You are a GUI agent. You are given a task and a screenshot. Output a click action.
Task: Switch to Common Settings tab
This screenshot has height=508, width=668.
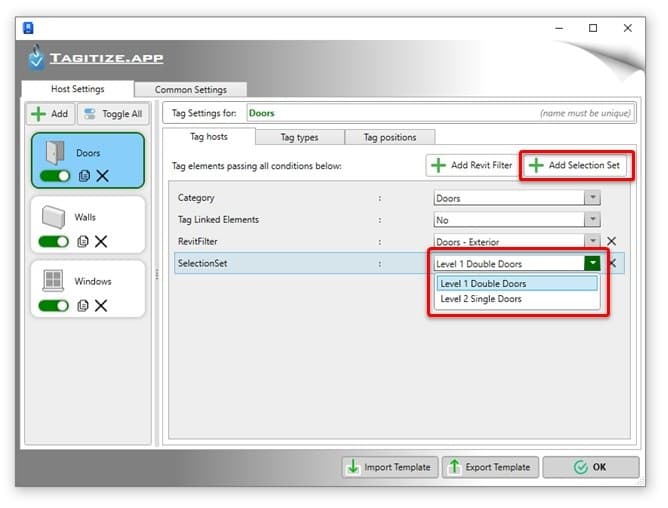(190, 90)
